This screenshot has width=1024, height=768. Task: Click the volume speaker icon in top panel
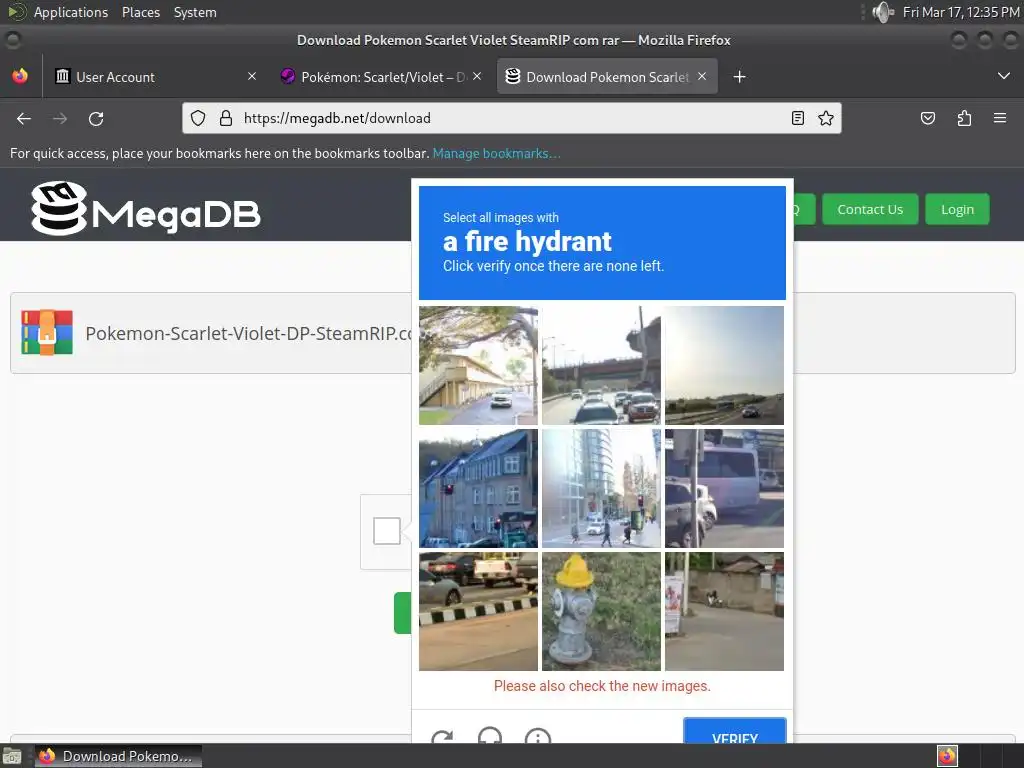[x=883, y=12]
